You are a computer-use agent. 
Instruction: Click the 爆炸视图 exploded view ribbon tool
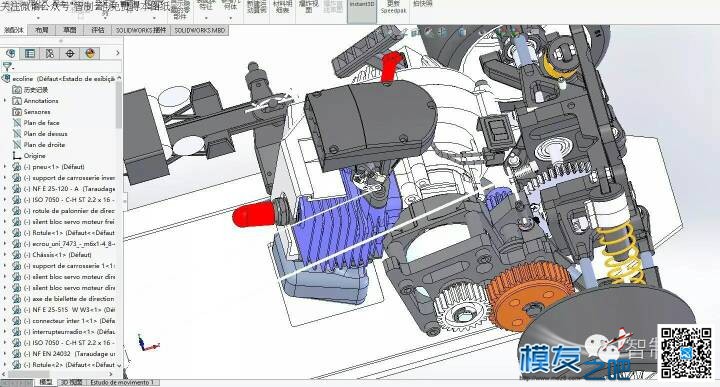pyautogui.click(x=308, y=6)
